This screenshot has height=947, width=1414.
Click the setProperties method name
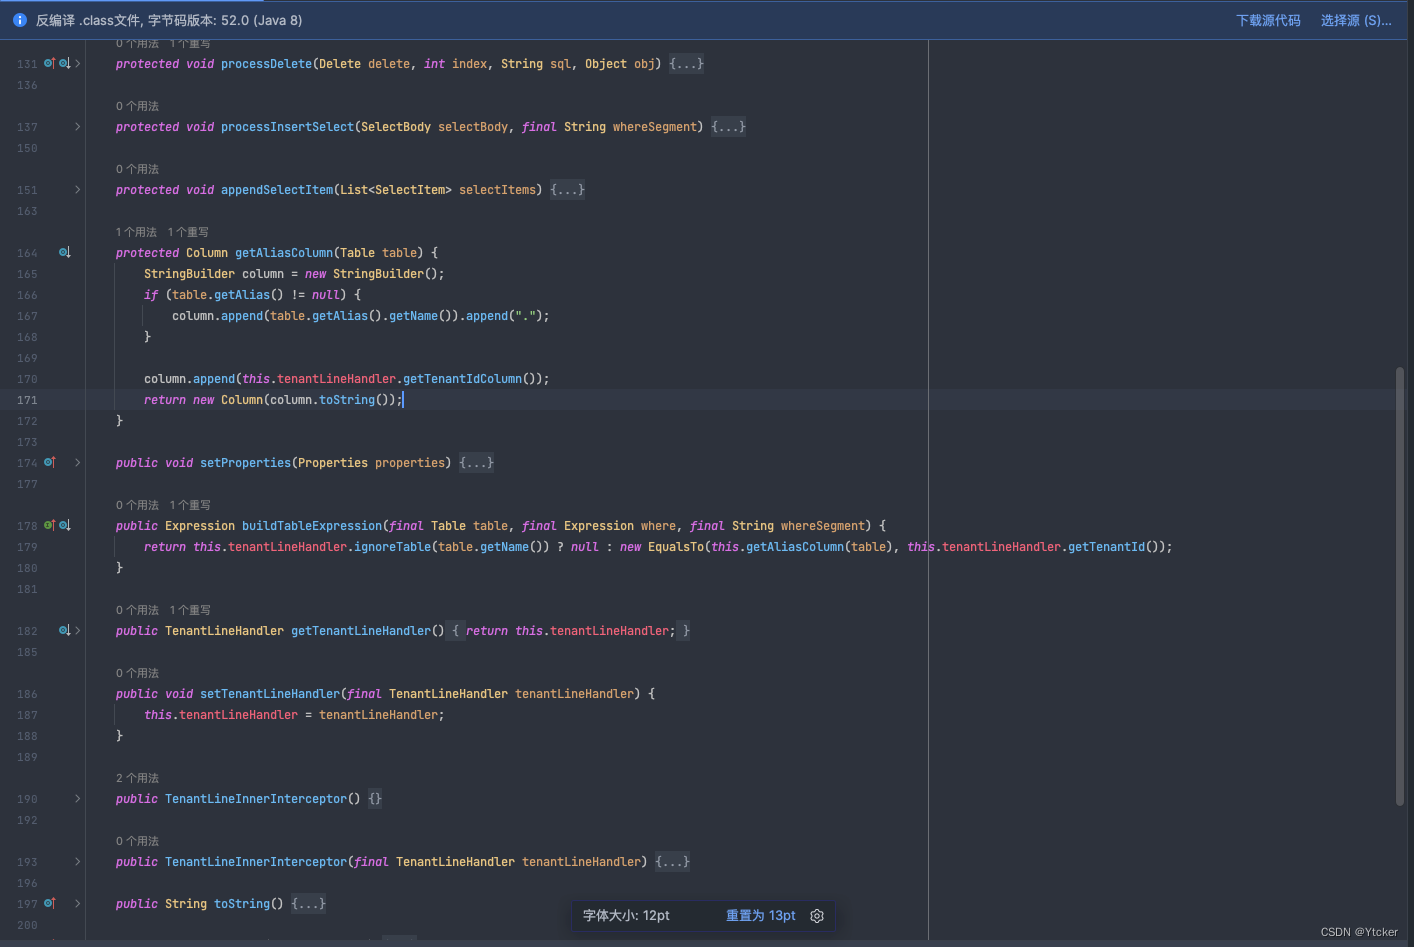coord(245,463)
